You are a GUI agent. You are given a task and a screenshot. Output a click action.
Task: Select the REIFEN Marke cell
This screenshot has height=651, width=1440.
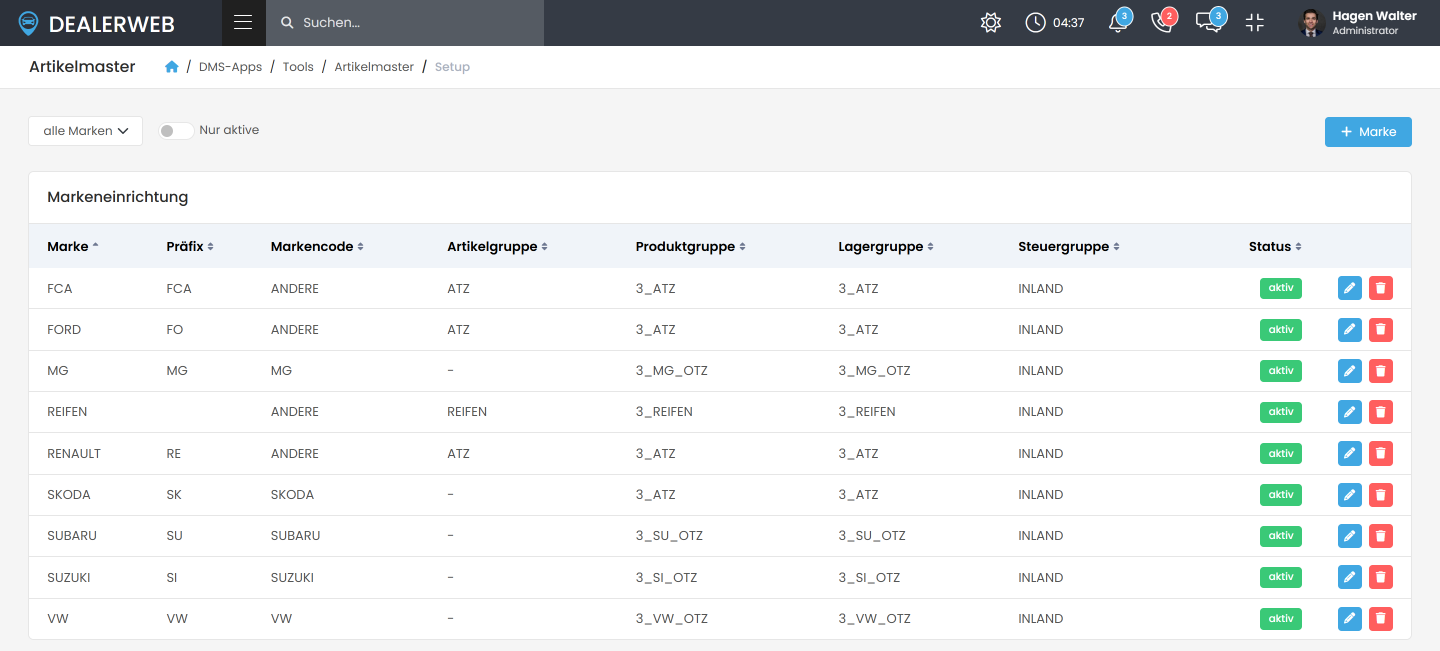[67, 412]
